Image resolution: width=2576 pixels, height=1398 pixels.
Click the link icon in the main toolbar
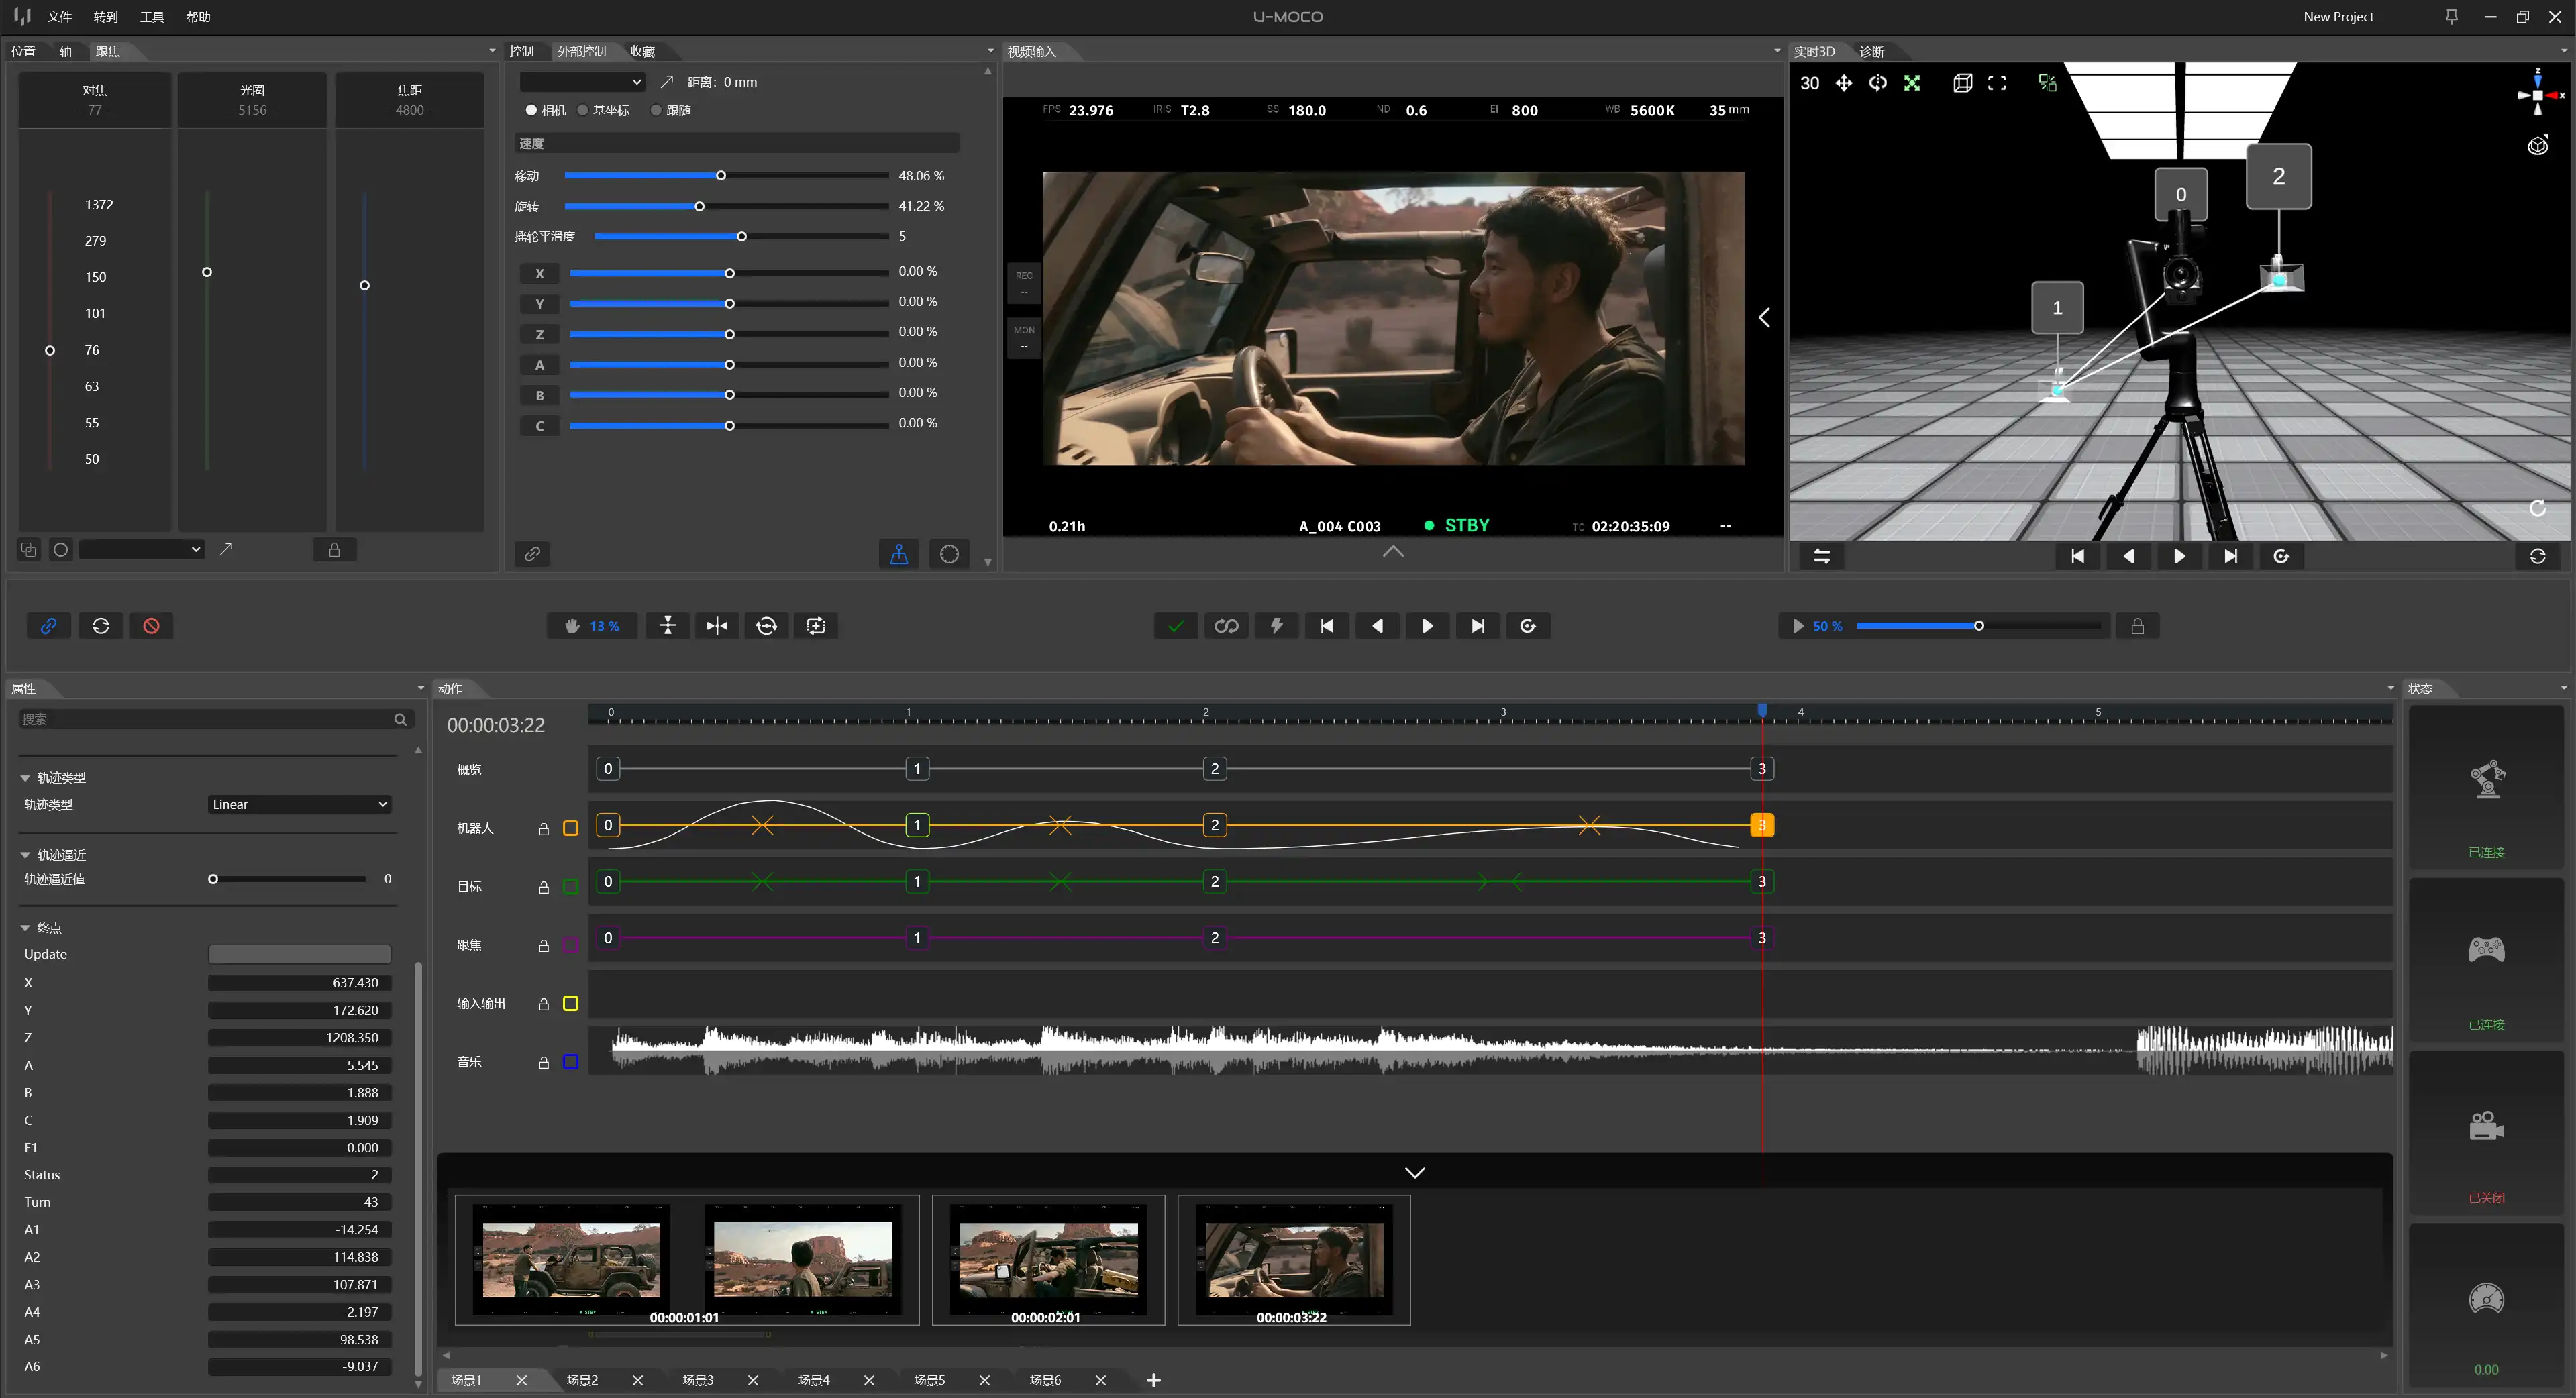pyautogui.click(x=48, y=626)
